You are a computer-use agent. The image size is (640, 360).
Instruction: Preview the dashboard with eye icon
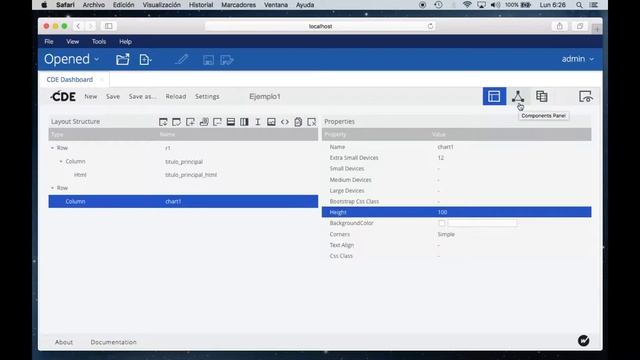tap(586, 97)
